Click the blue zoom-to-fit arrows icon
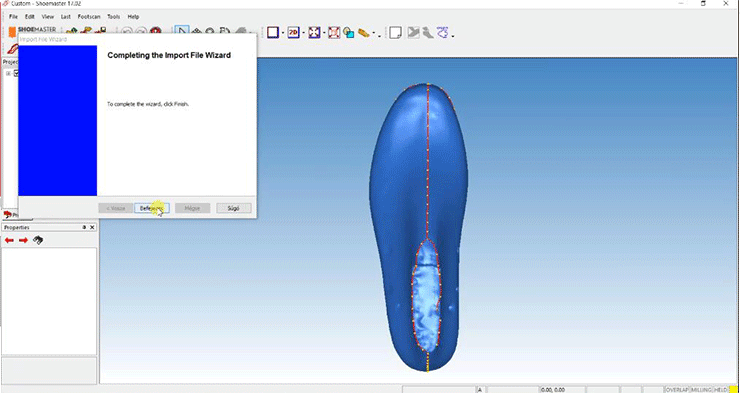Image resolution: width=740 pixels, height=393 pixels. (x=314, y=33)
